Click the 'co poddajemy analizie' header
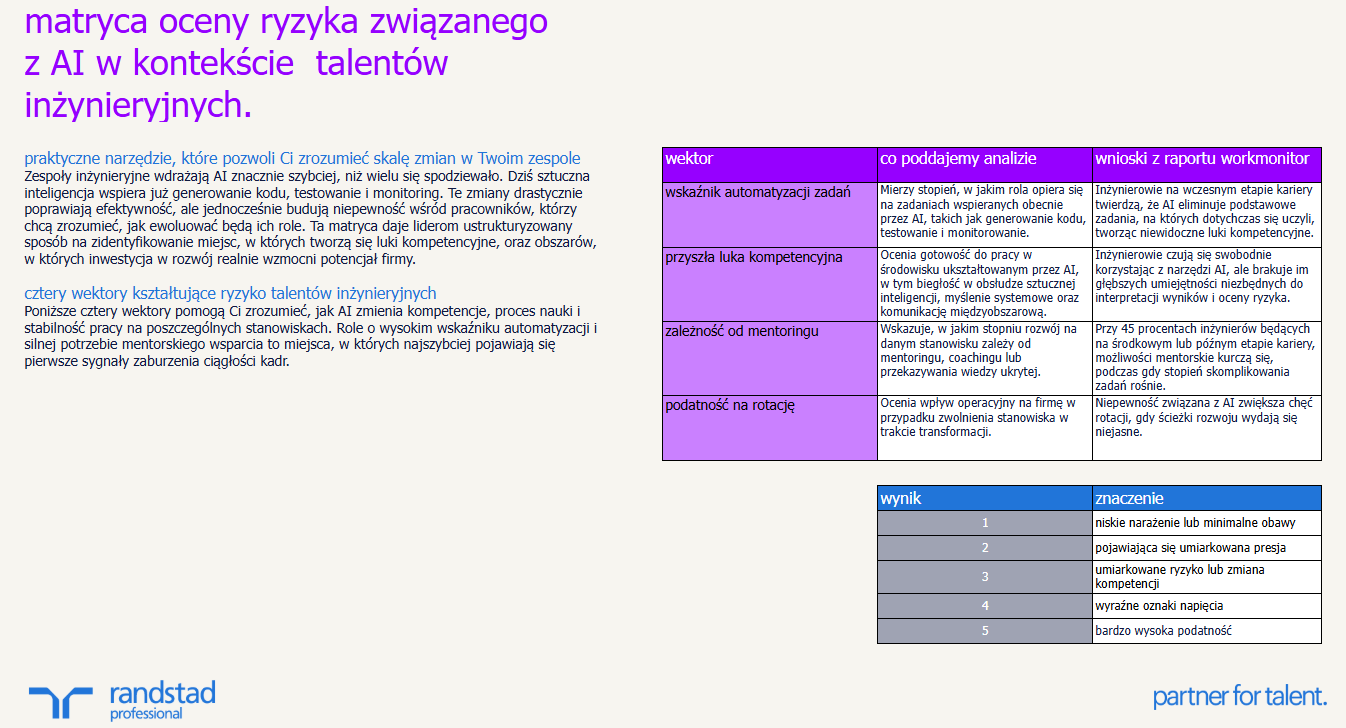Viewport: 1346px width, 728px height. (x=983, y=159)
